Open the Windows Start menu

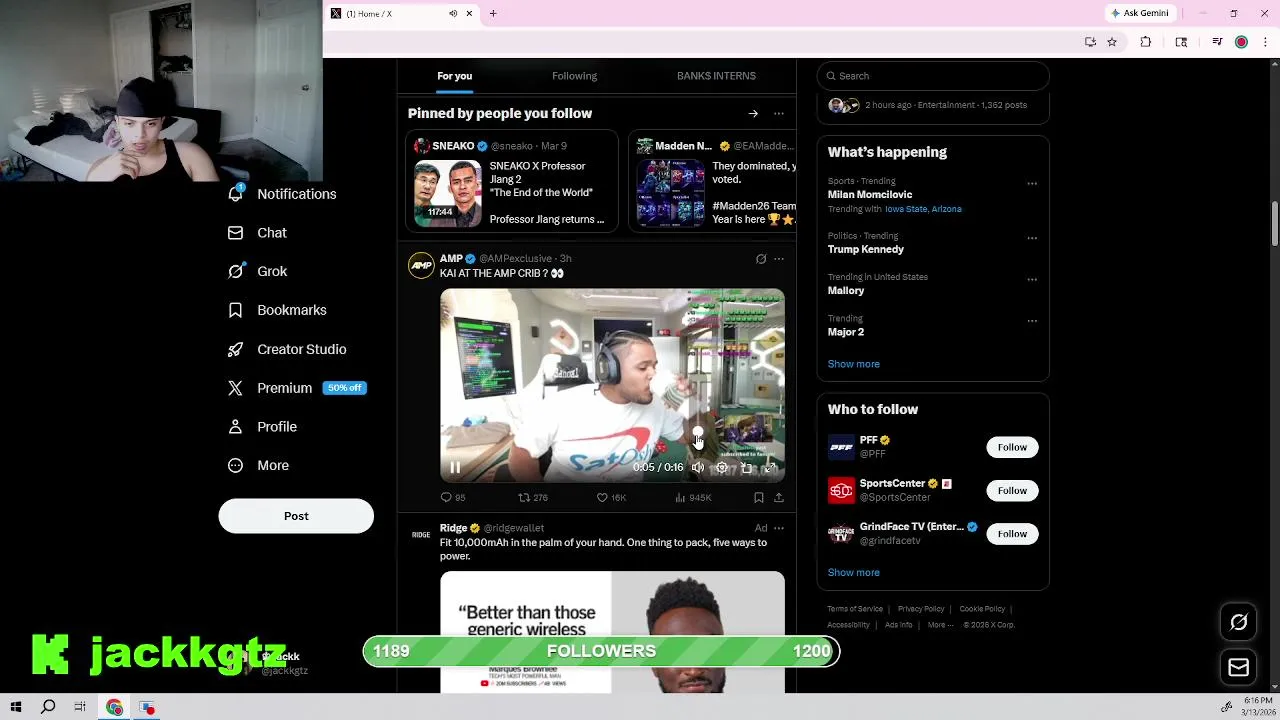click(16, 707)
